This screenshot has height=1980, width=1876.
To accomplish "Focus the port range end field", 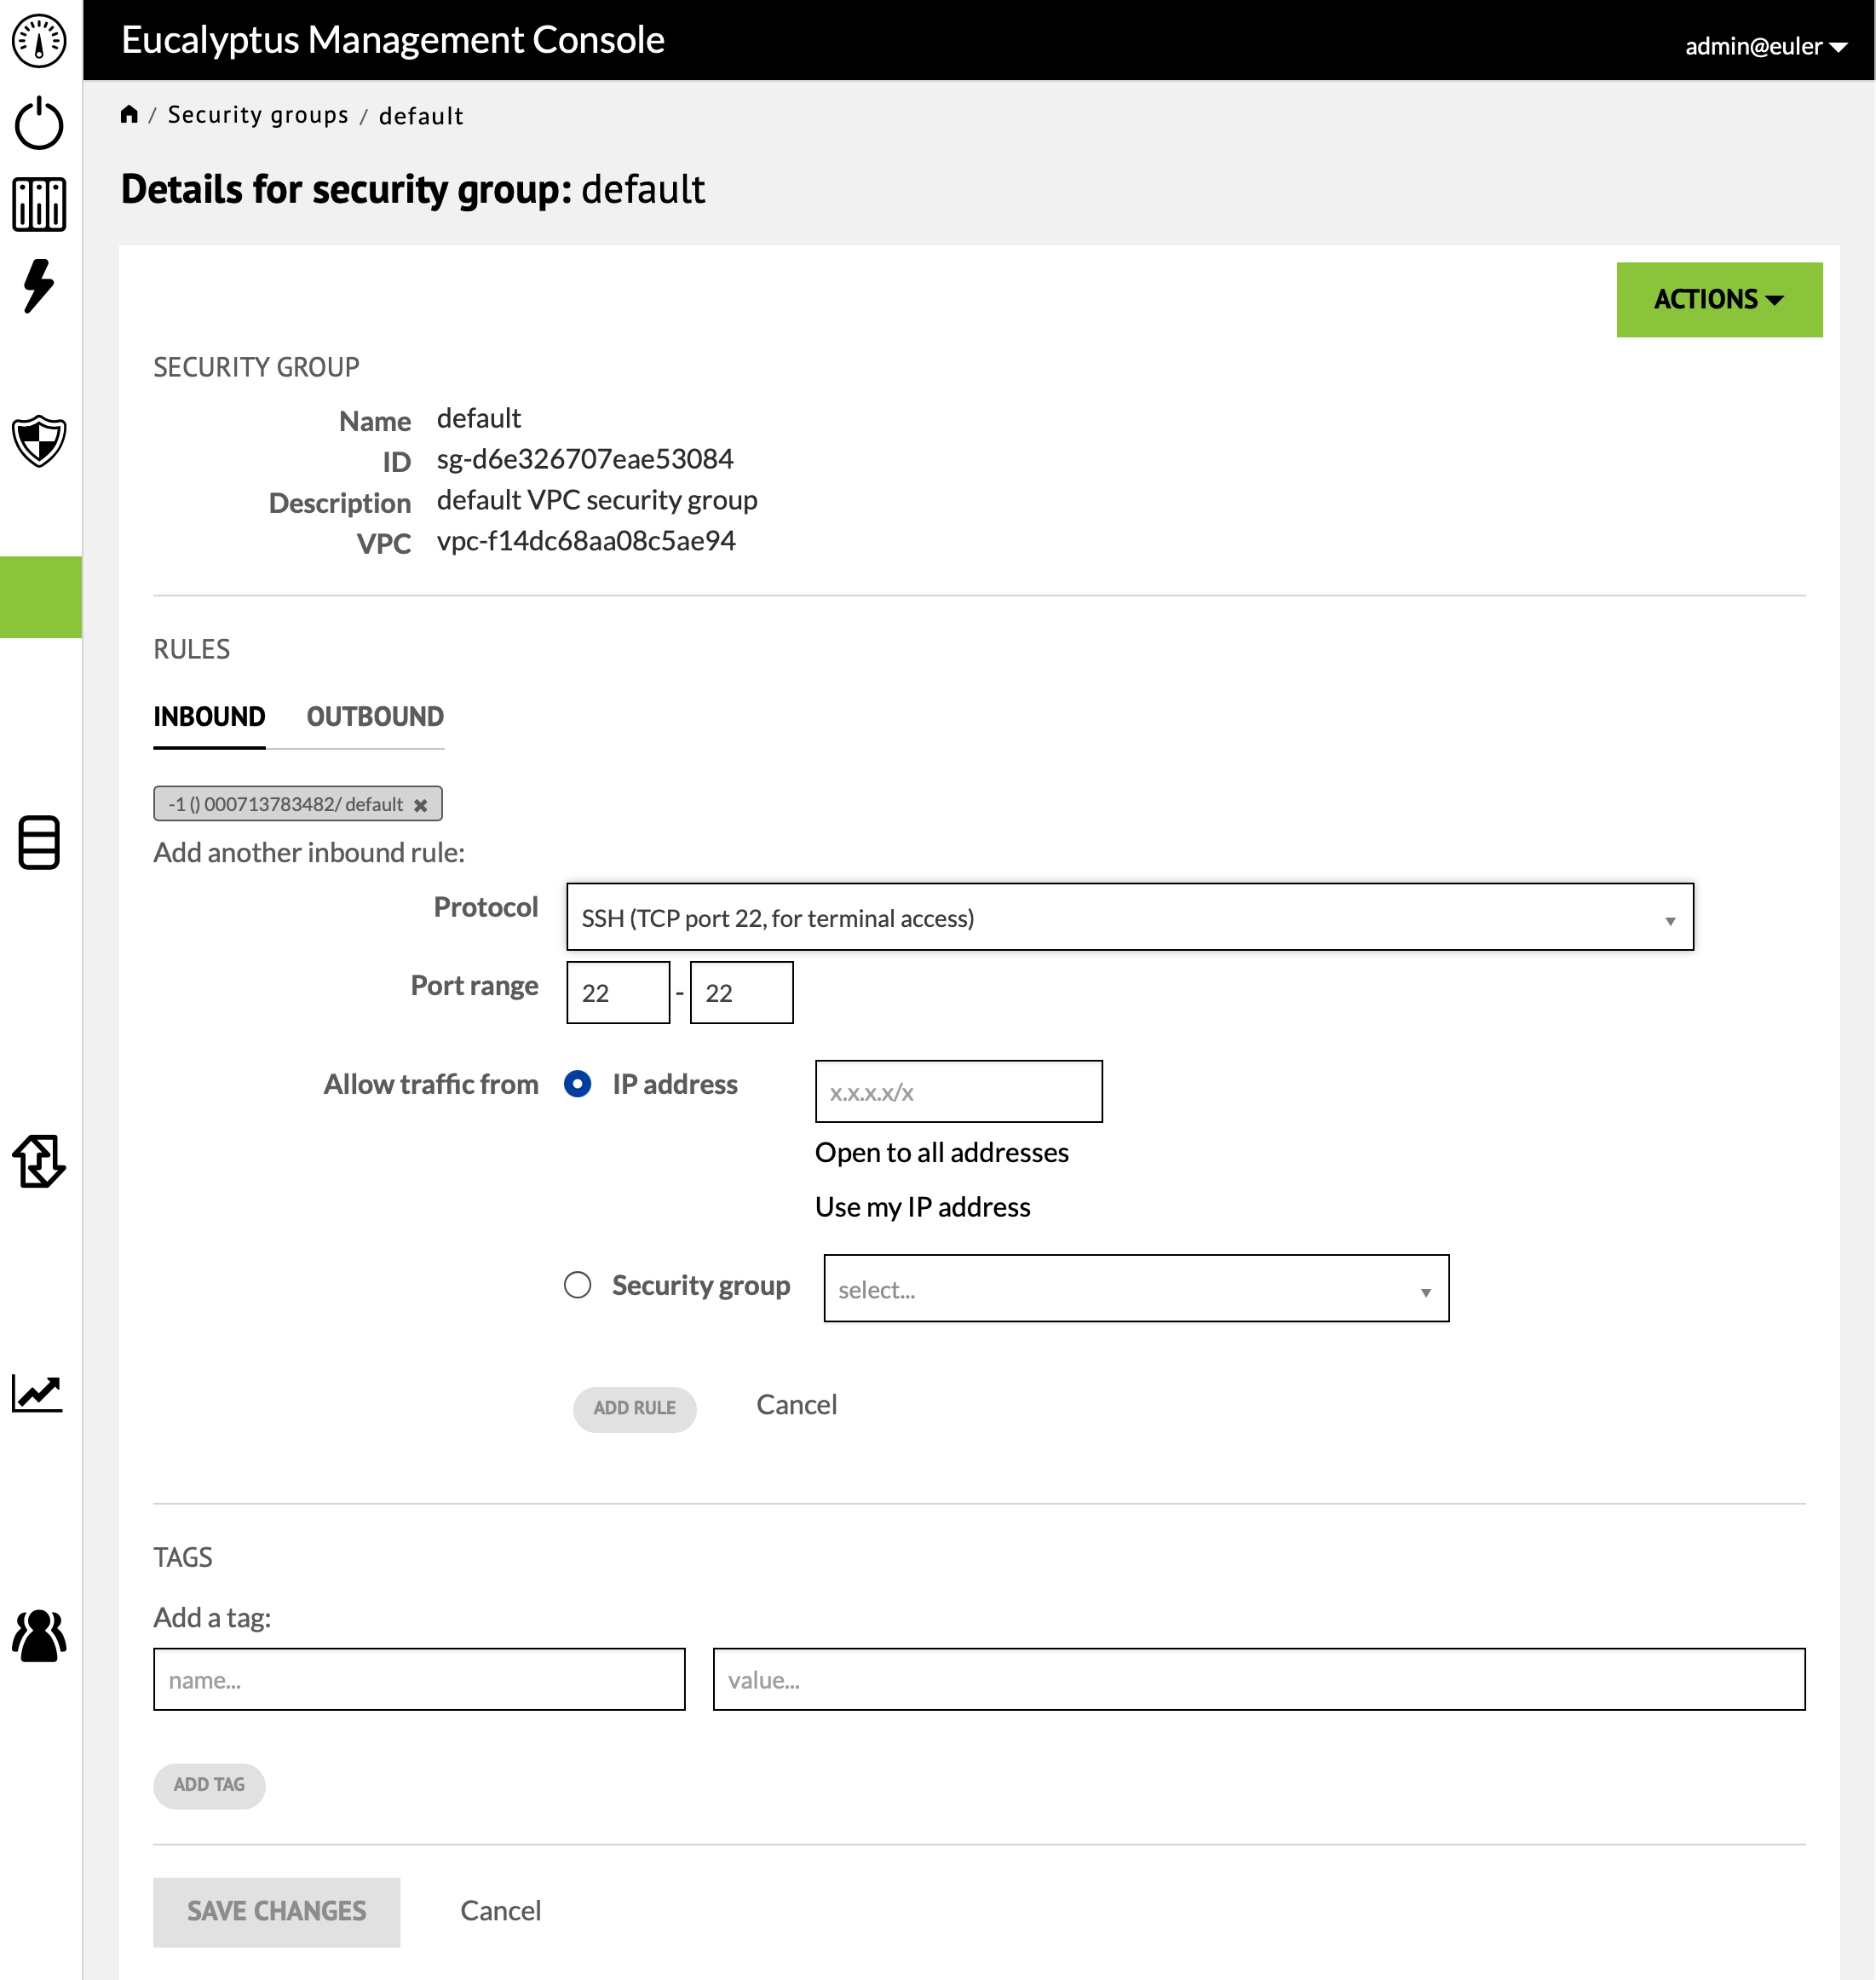I will [x=742, y=992].
